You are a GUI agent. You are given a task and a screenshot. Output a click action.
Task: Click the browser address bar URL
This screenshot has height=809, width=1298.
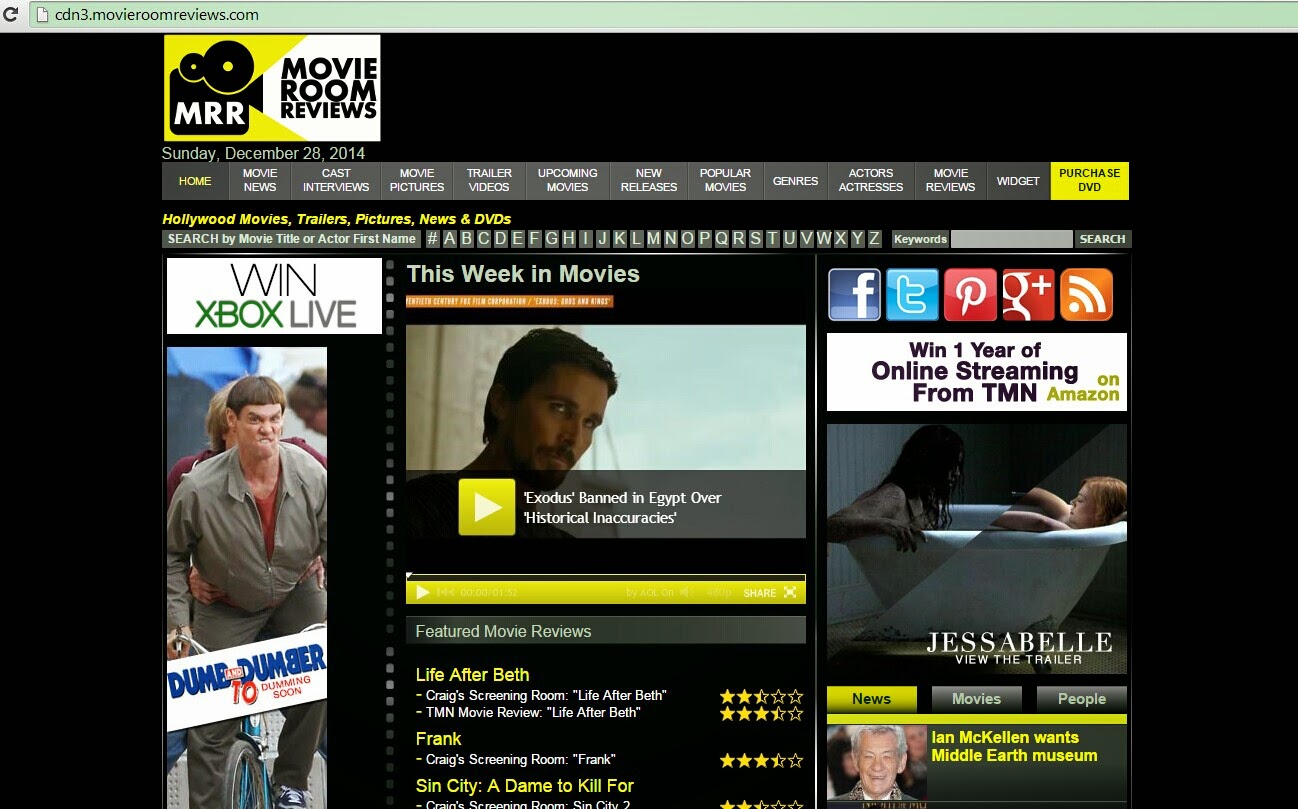(156, 15)
